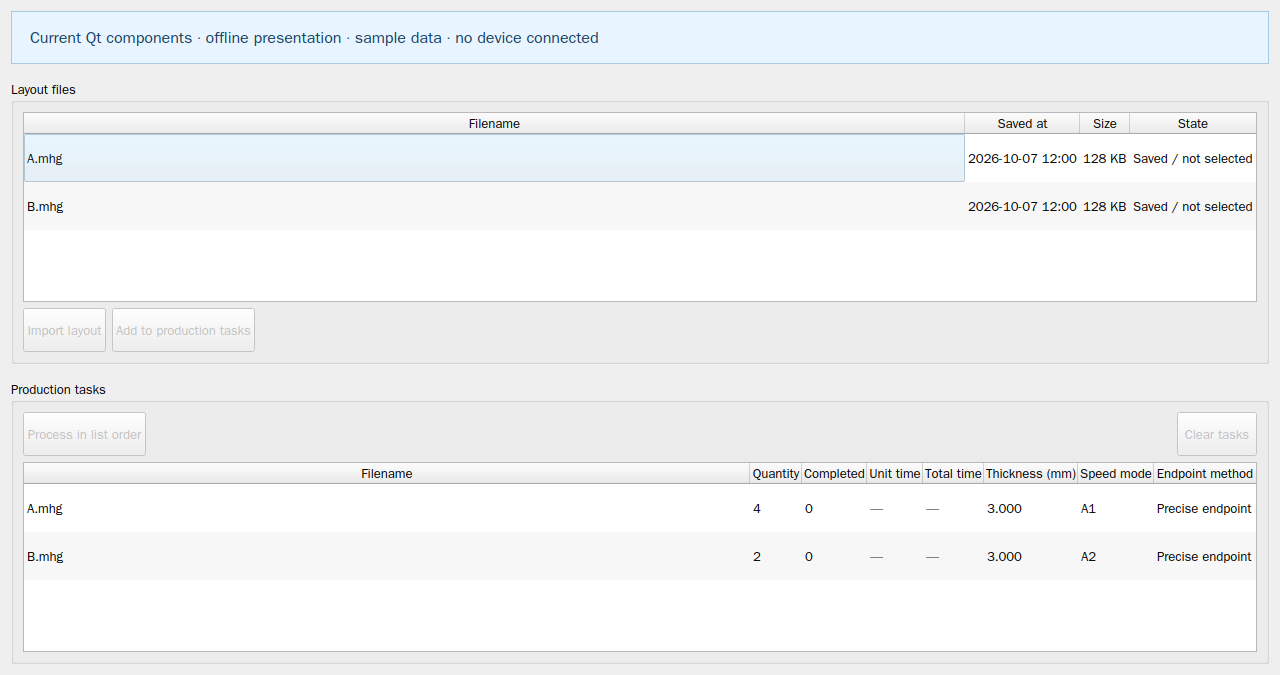Viewport: 1280px width, 675px height.
Task: Click thickness 3.000 in A.mhg task row
Action: click(1030, 508)
